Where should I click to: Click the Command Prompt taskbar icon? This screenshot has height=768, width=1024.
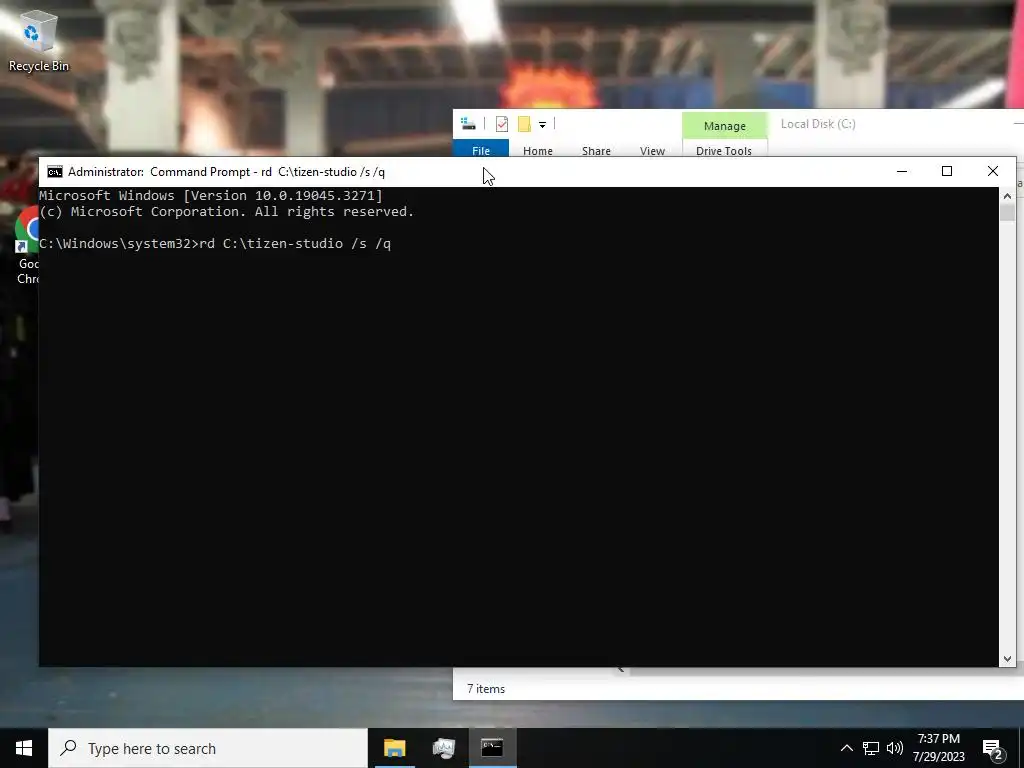[492, 748]
